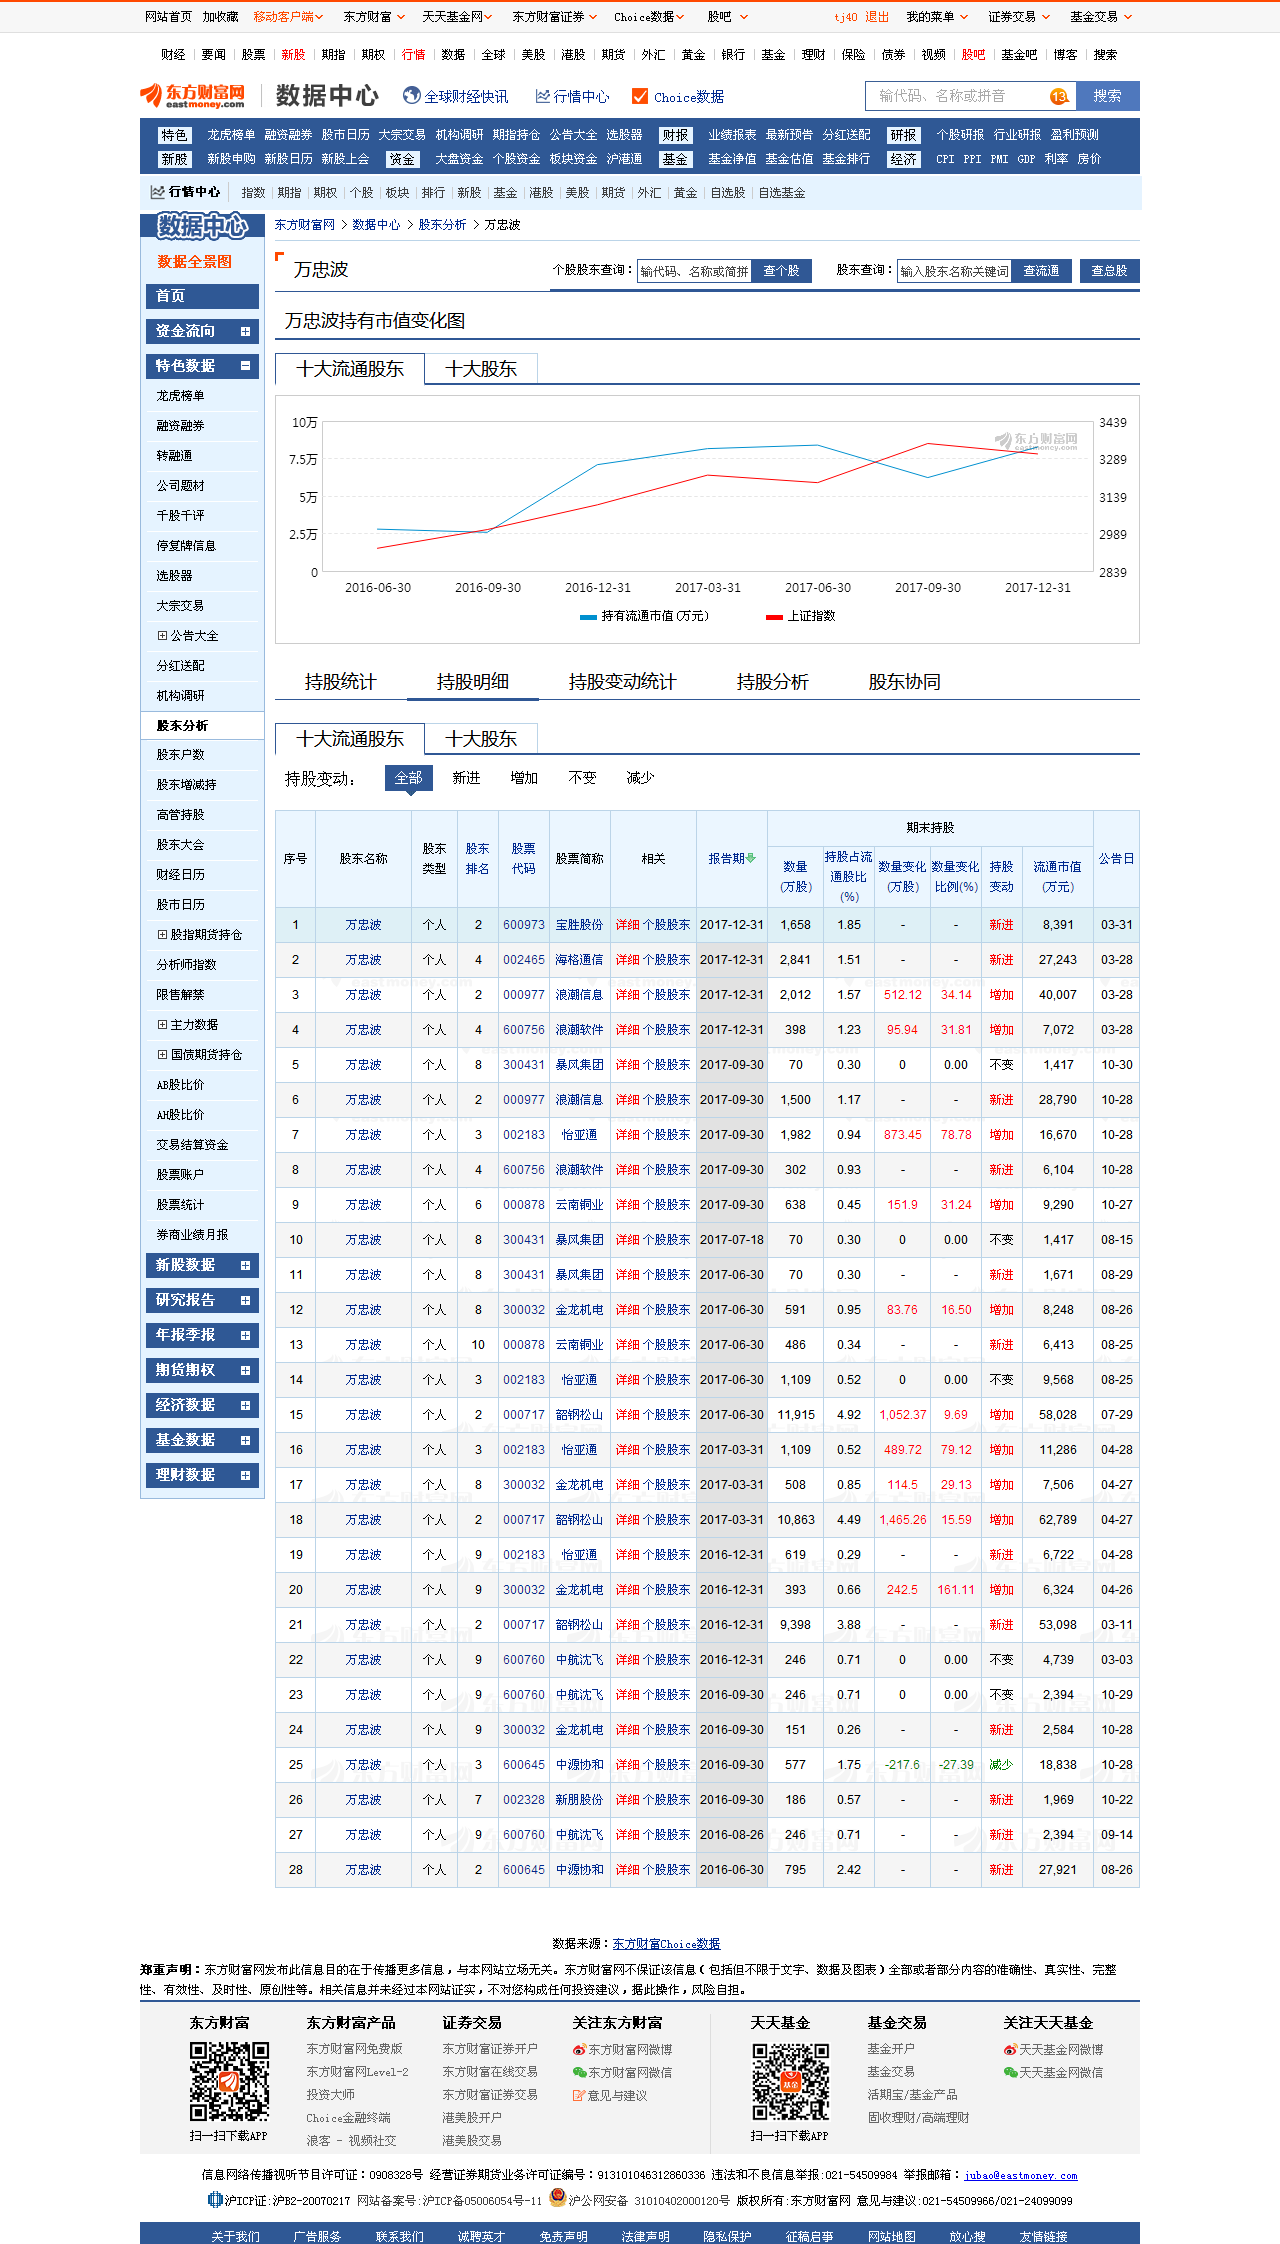Viewport: 1280px width, 2244px height.
Task: Expand 公告大全 plus icon in sidebar
Action: [162, 635]
